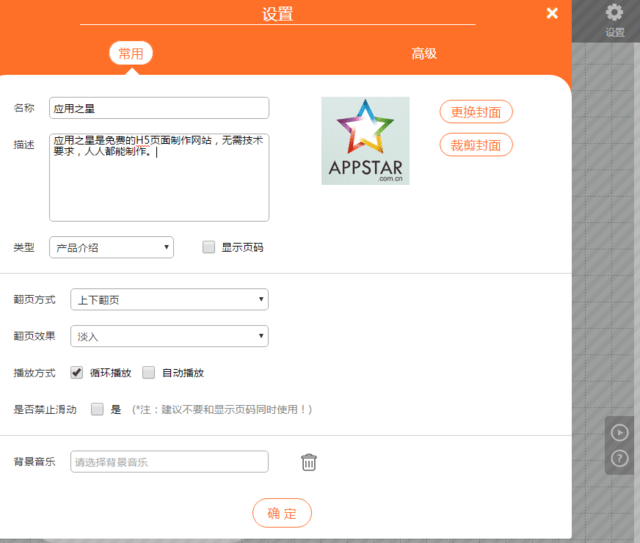Uncheck the 循环播放 checkbox

point(76,372)
